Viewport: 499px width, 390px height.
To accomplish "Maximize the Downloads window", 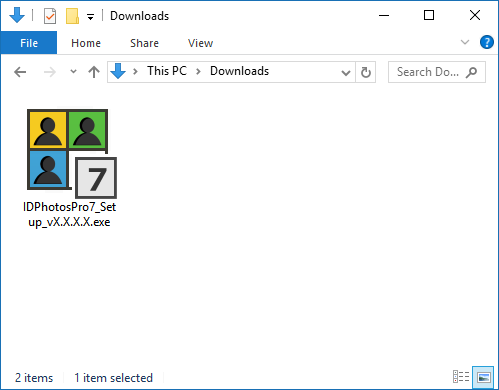I will (x=429, y=15).
